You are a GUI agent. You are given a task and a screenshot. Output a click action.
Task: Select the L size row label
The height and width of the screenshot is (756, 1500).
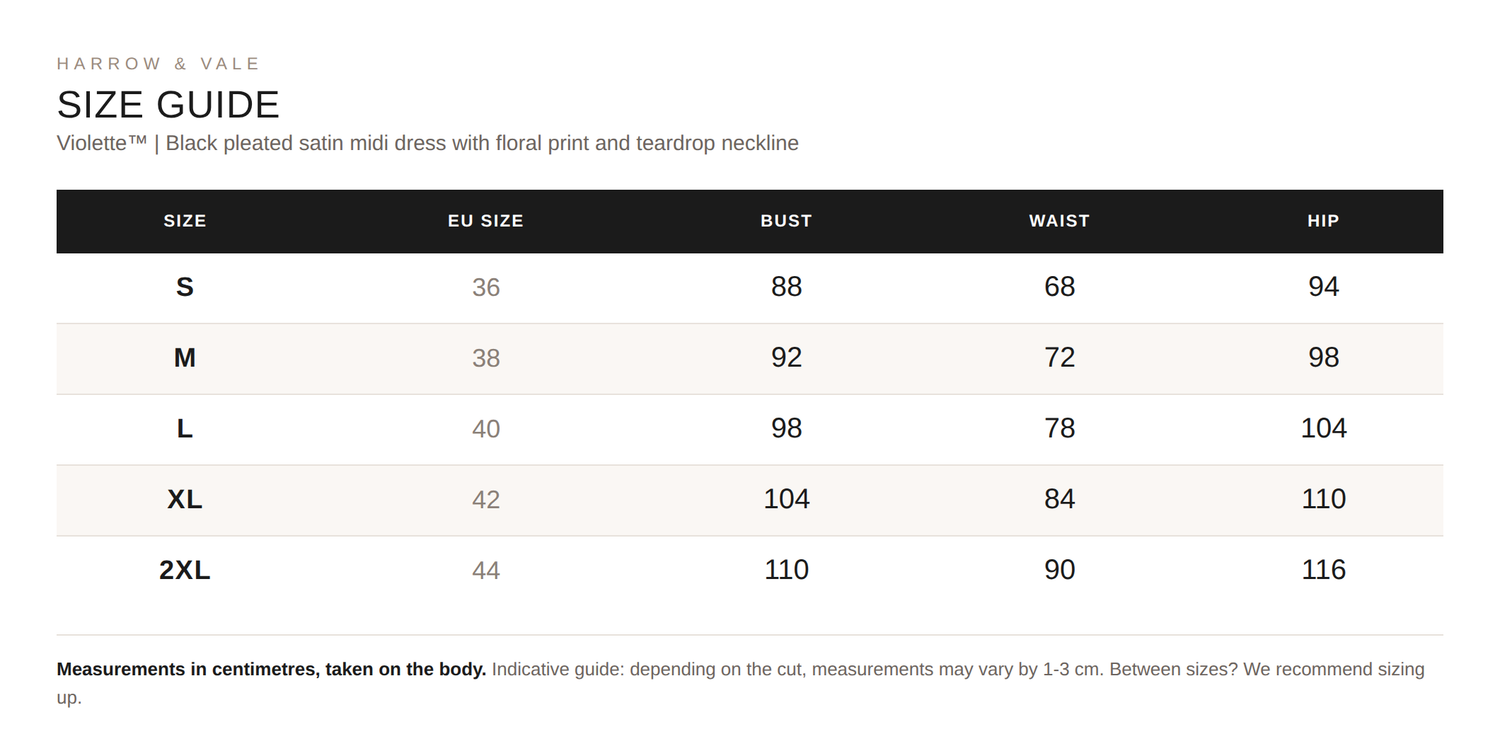185,429
